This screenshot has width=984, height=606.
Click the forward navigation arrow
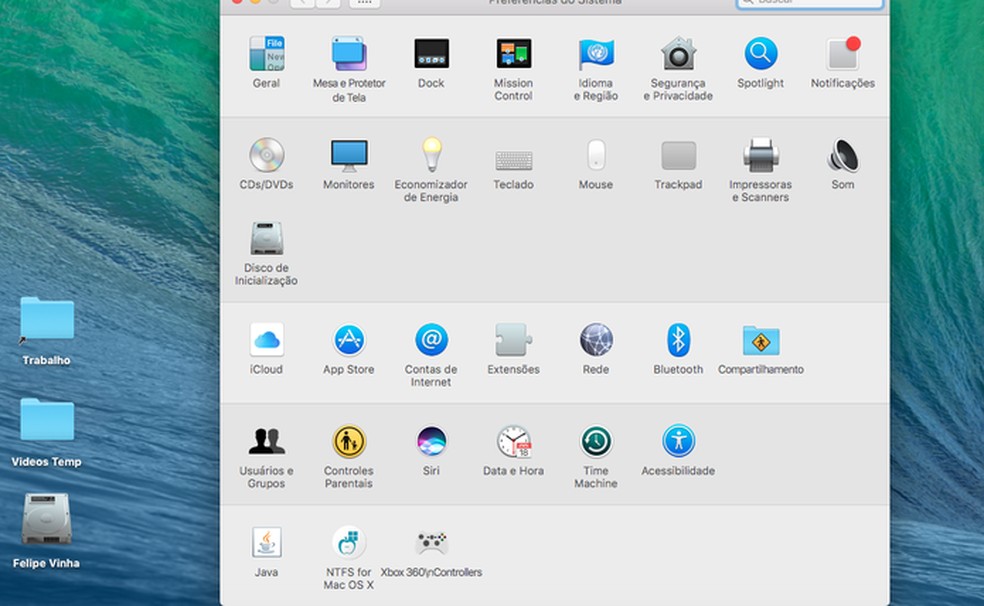(326, 3)
